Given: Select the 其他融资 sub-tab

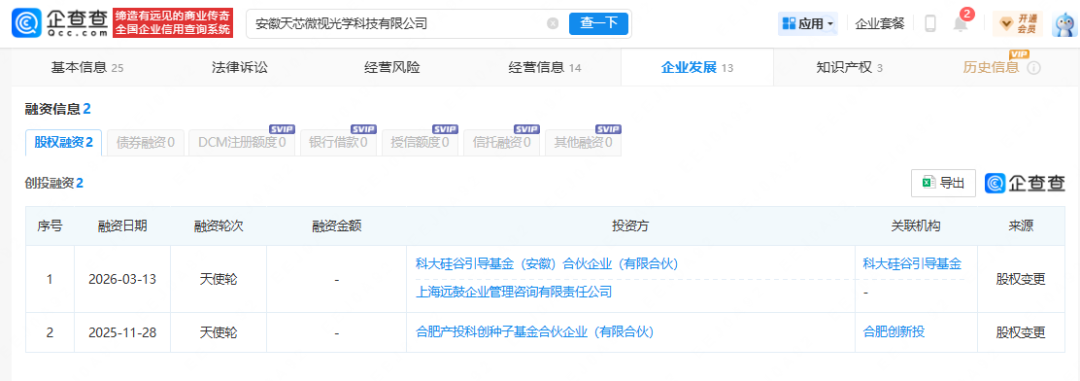Looking at the screenshot, I should 583,143.
